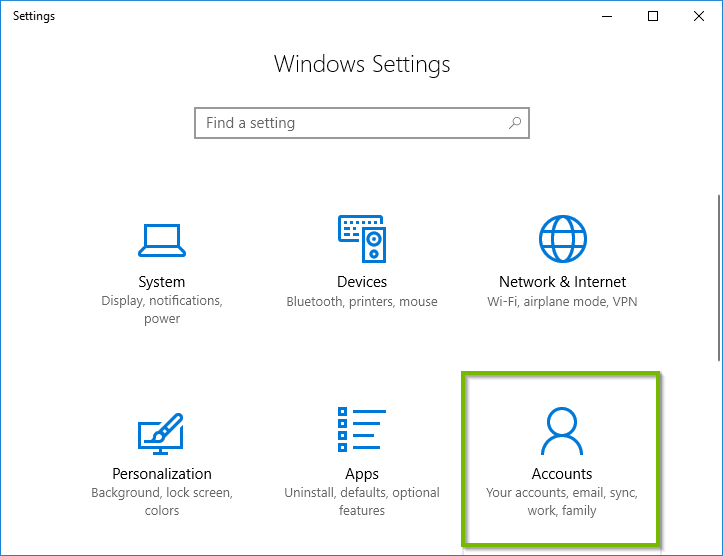Click the Network & Internet globe icon
Viewport: 723px width, 556px height.
562,239
